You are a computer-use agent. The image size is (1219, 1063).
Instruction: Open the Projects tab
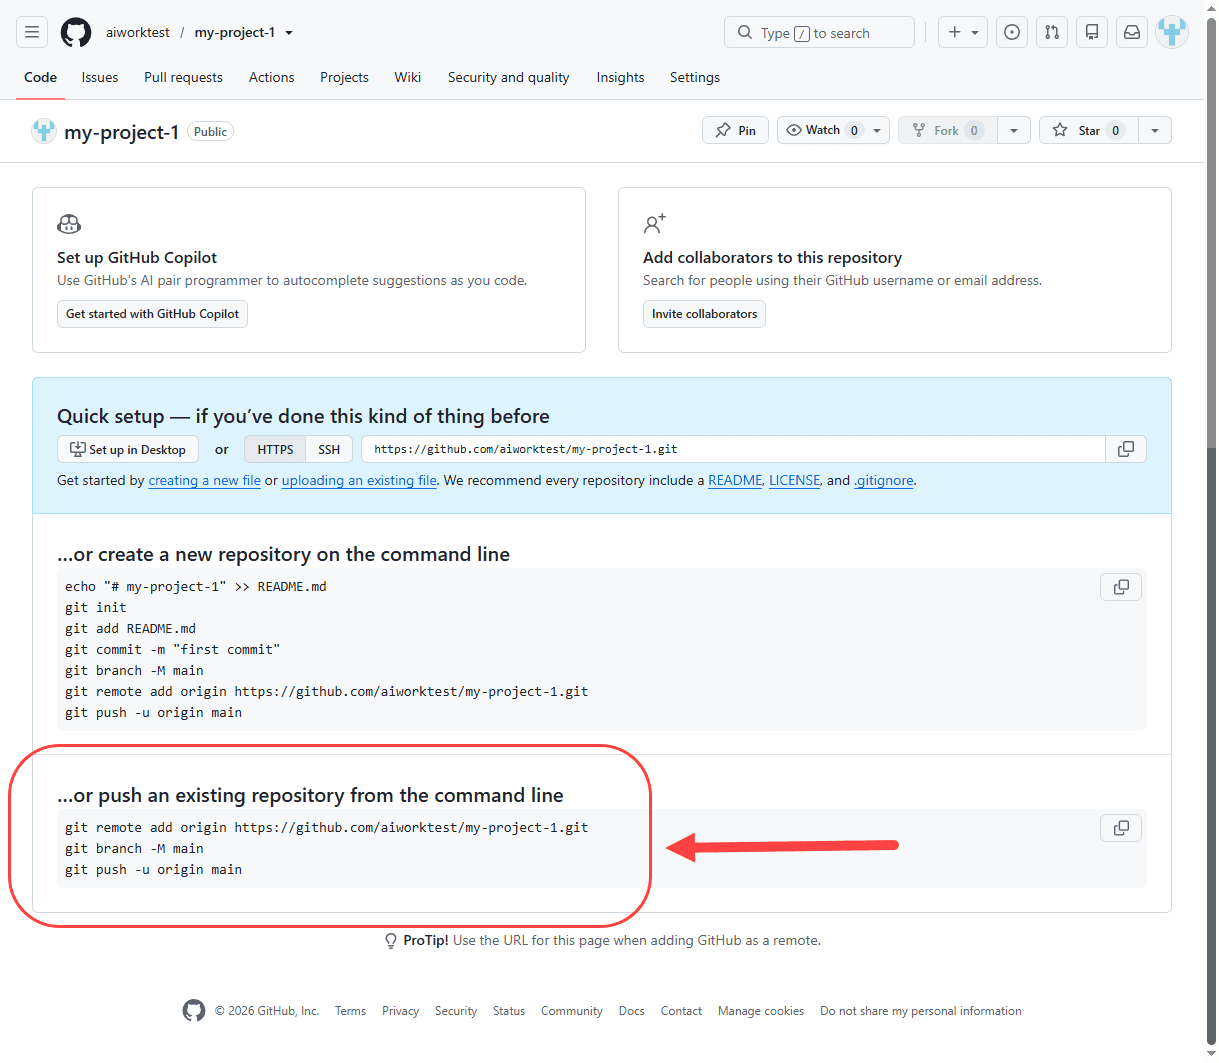[344, 77]
